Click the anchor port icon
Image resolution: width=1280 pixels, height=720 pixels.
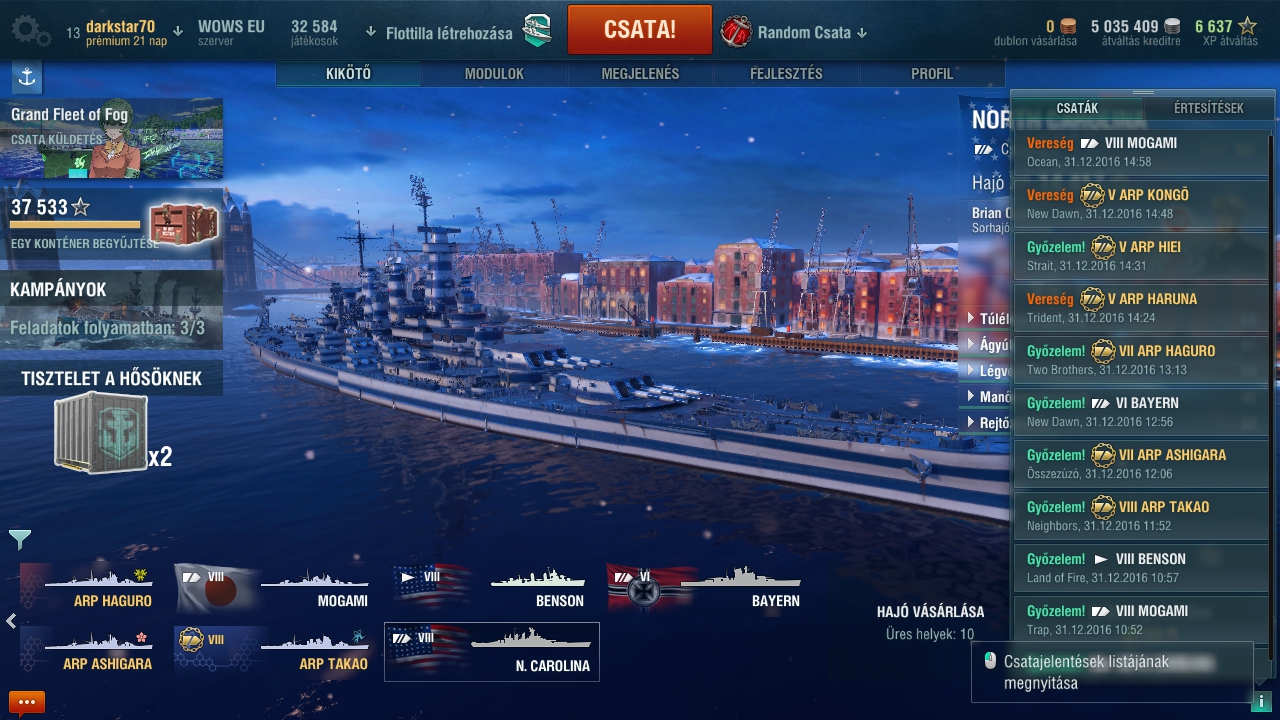[27, 77]
